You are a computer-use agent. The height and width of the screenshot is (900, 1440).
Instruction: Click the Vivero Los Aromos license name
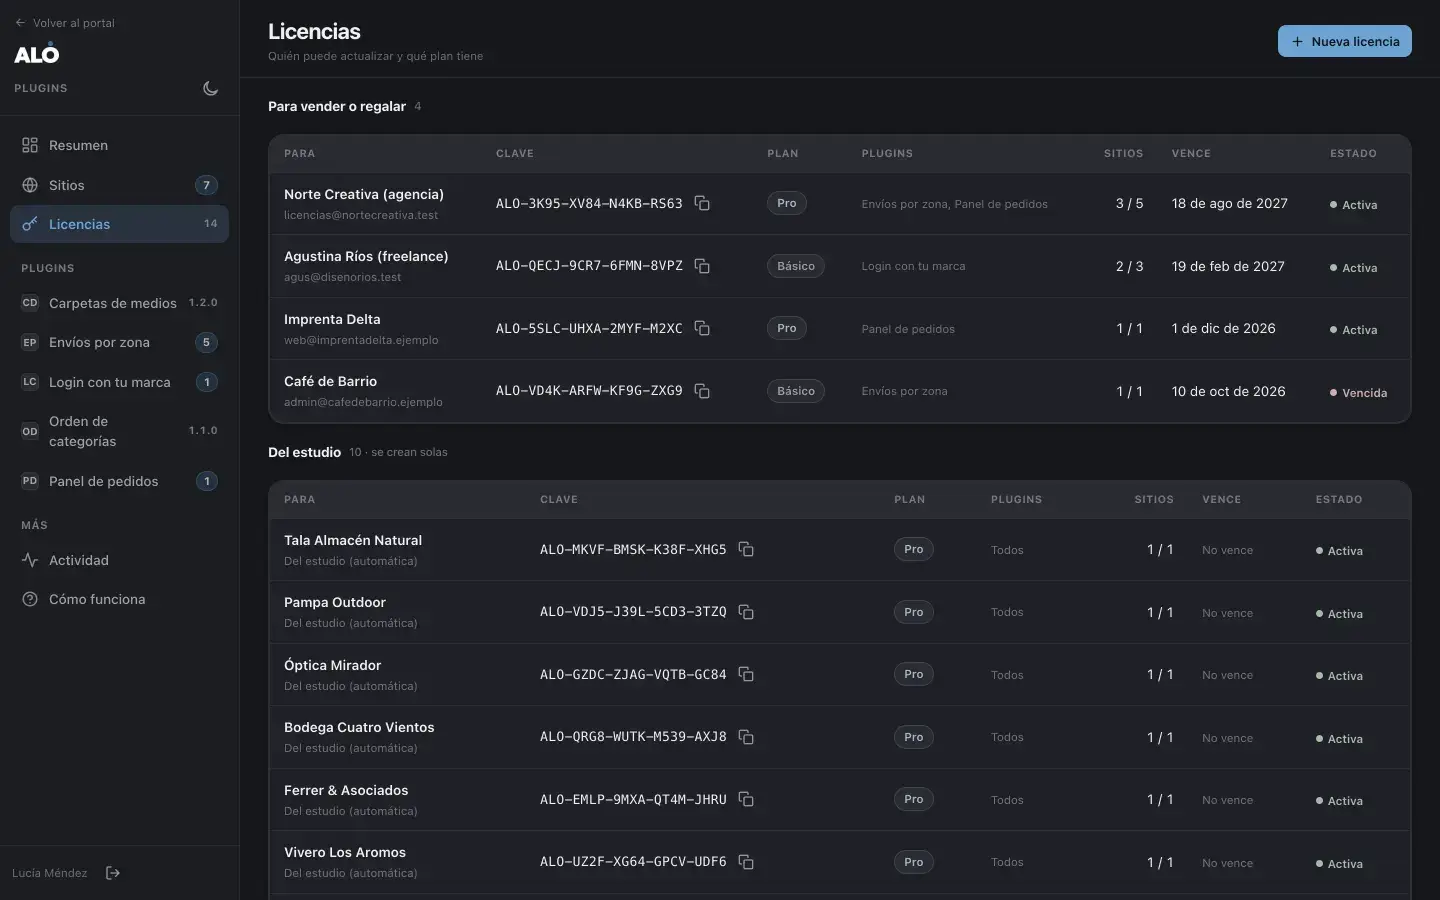pos(345,853)
